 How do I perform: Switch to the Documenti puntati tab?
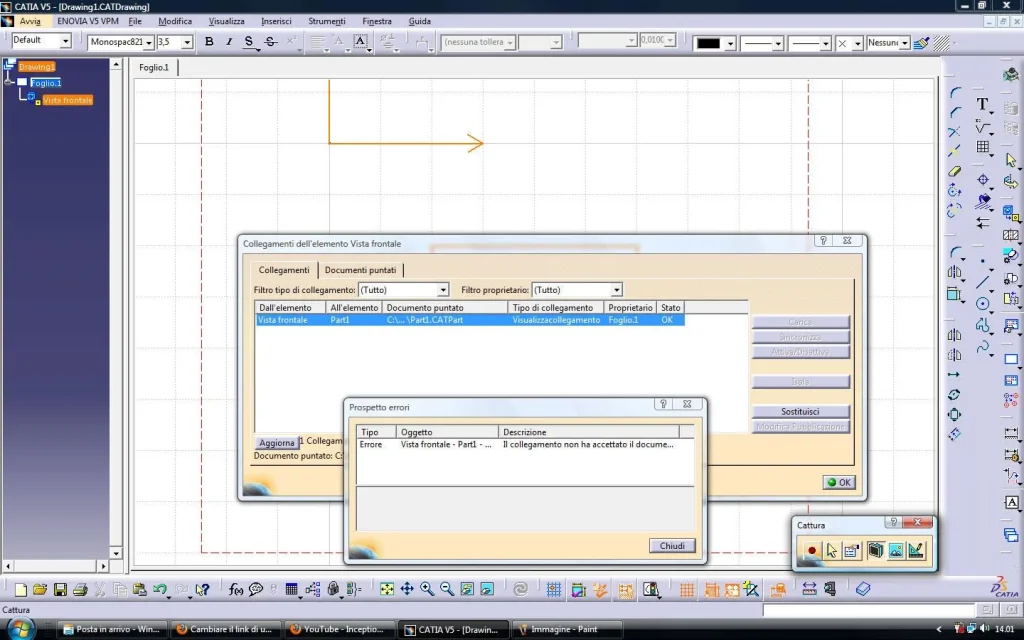click(360, 270)
